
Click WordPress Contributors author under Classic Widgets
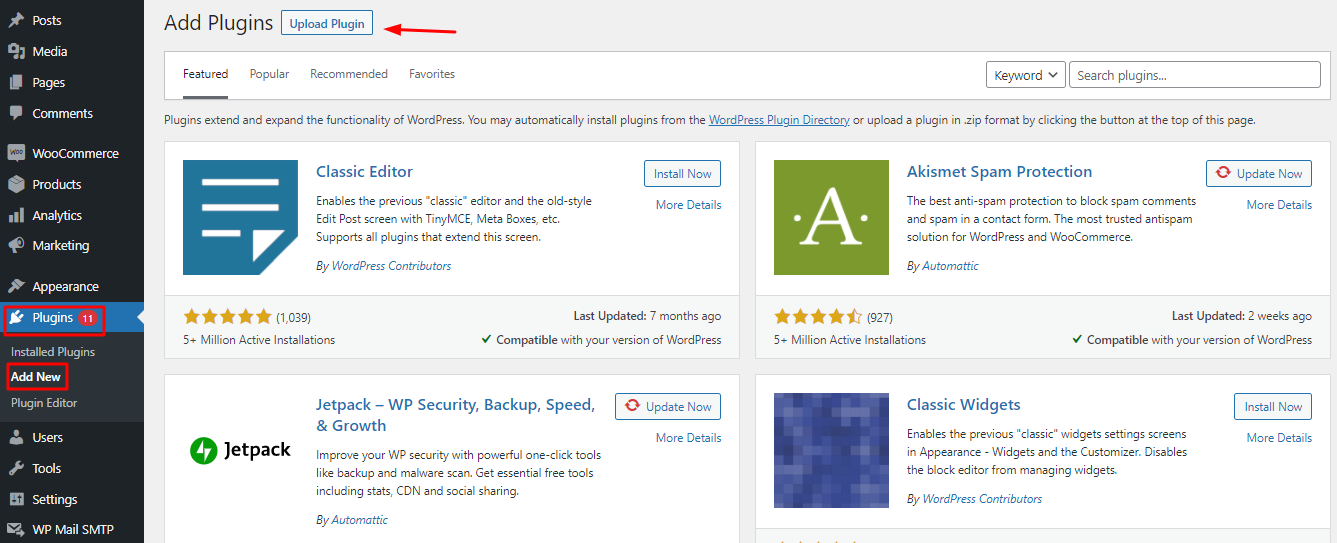coord(982,499)
